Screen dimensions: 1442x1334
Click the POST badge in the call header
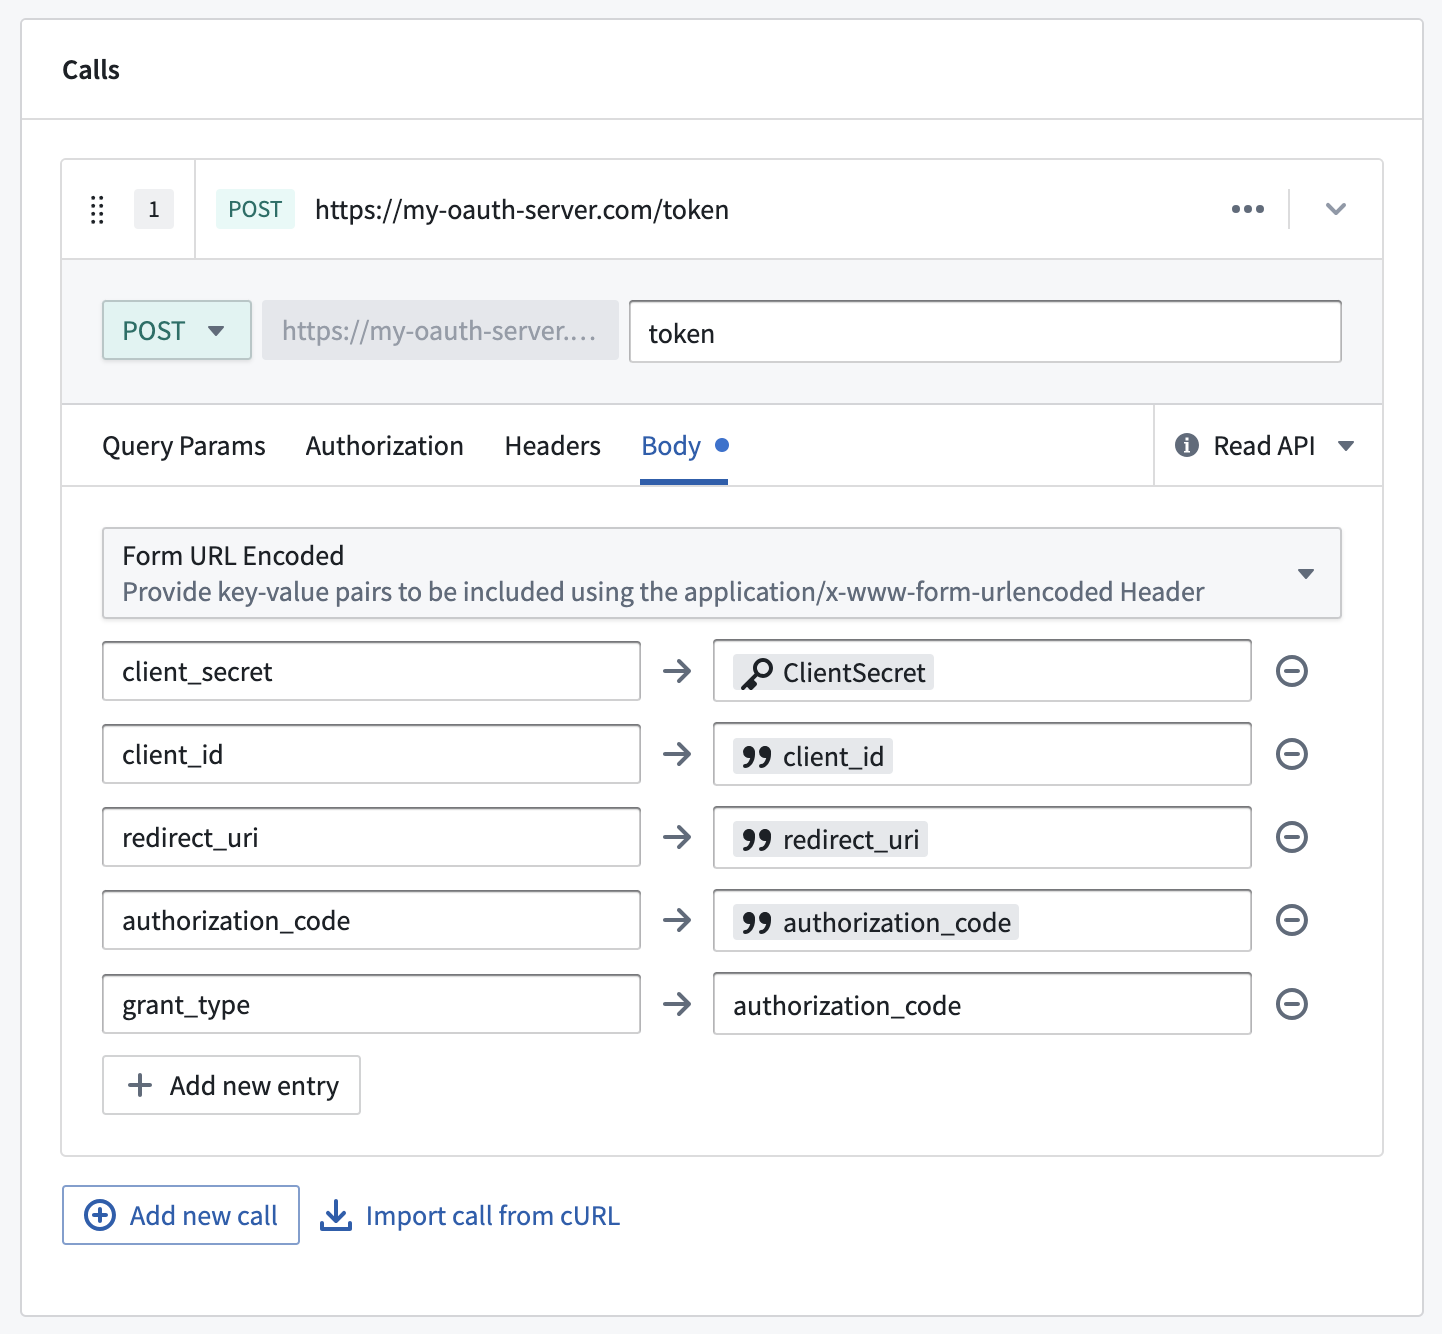coord(255,209)
